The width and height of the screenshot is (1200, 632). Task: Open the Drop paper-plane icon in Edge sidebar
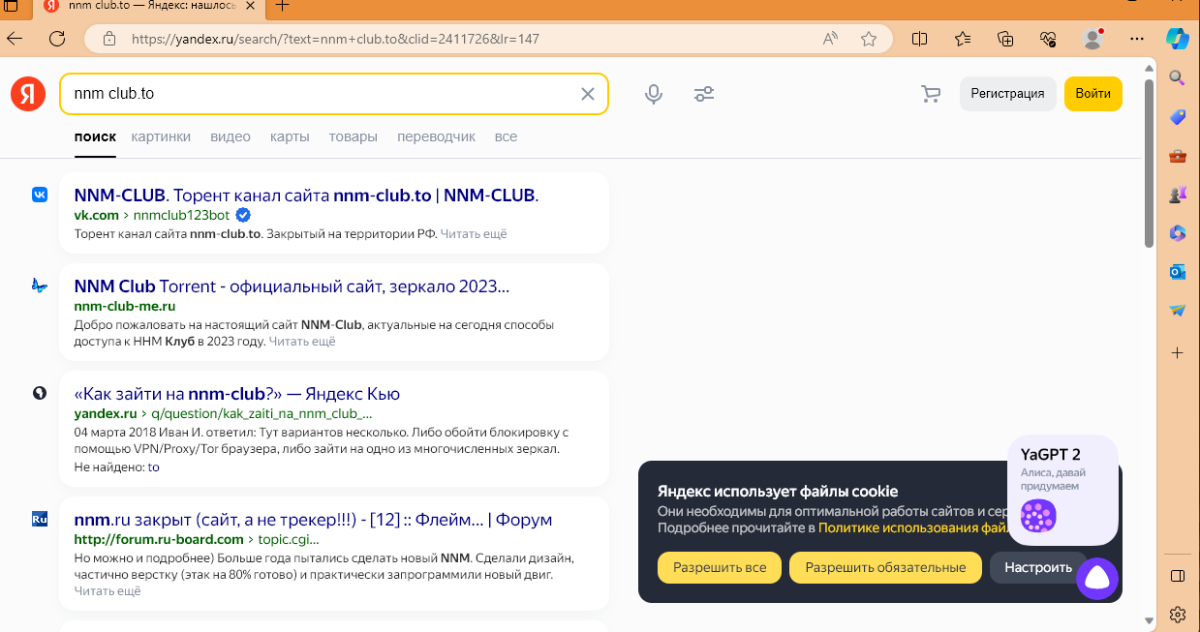(x=1177, y=311)
